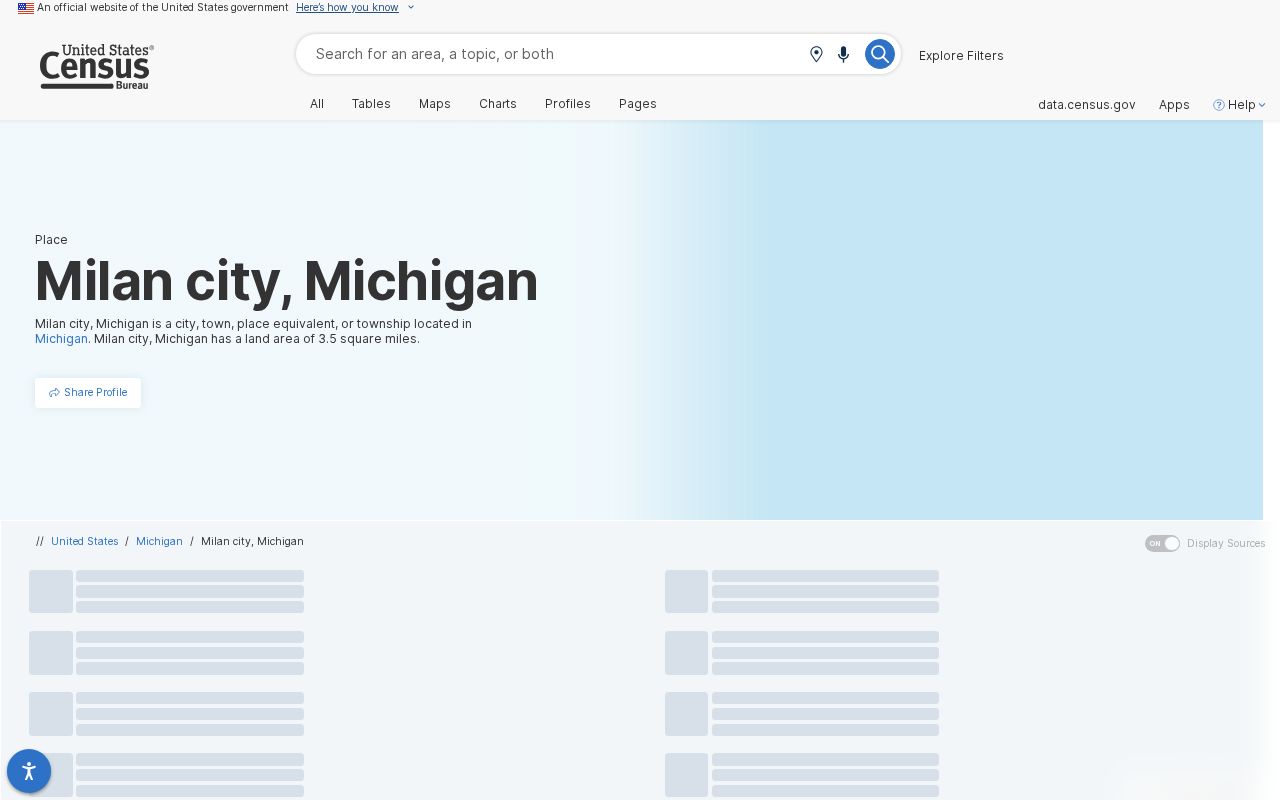Open the Pages tab

[x=638, y=104]
